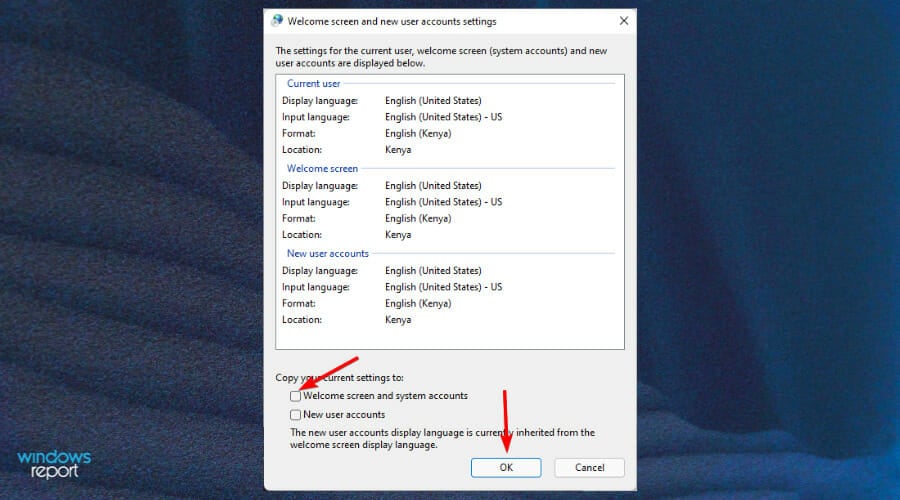
Task: Select the Welcome screen section header
Action: pyautogui.click(x=322, y=169)
